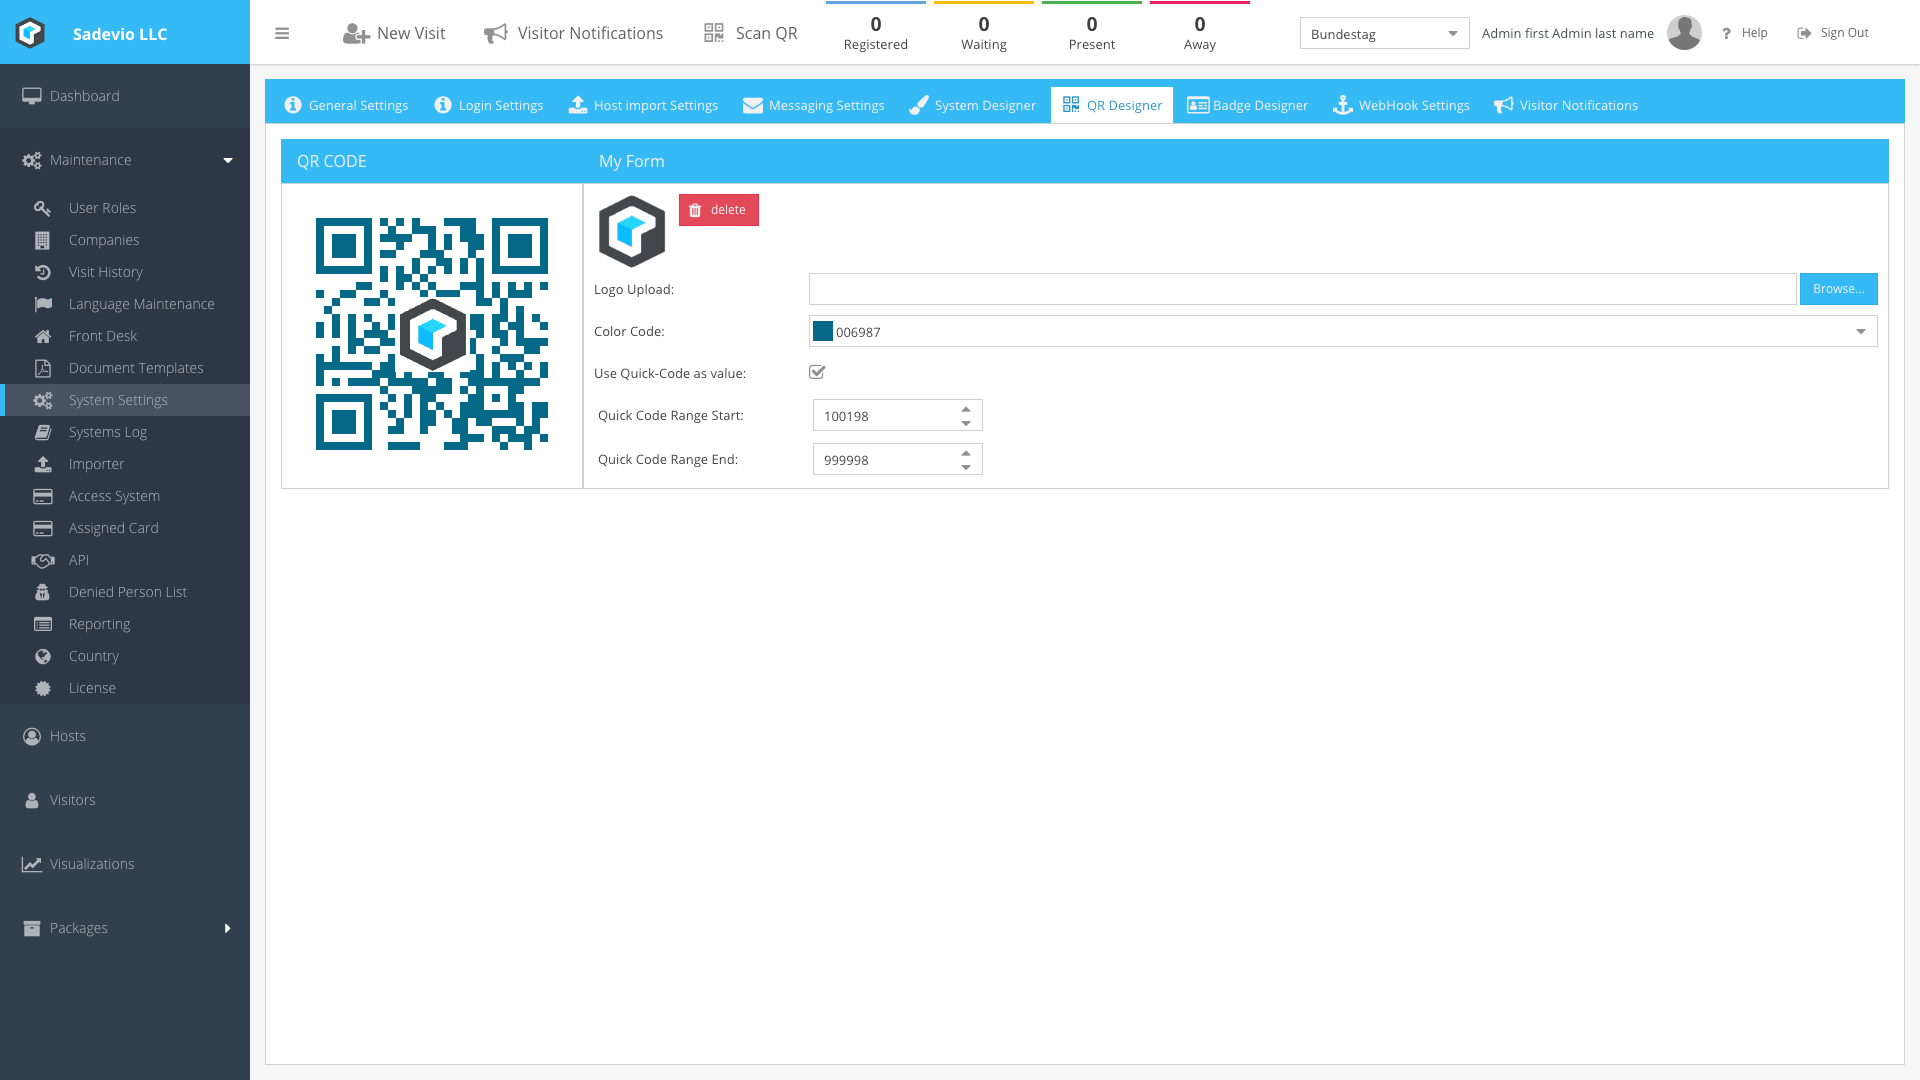Click the Help question mark icon
The width and height of the screenshot is (1920, 1080).
tap(1726, 34)
